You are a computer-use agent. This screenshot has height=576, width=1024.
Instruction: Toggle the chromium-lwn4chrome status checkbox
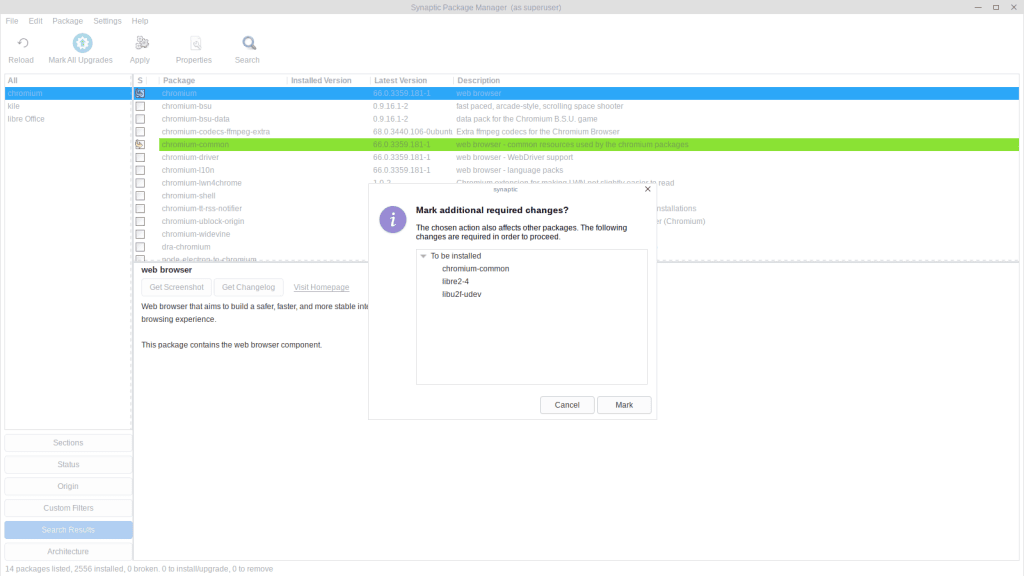(x=140, y=183)
